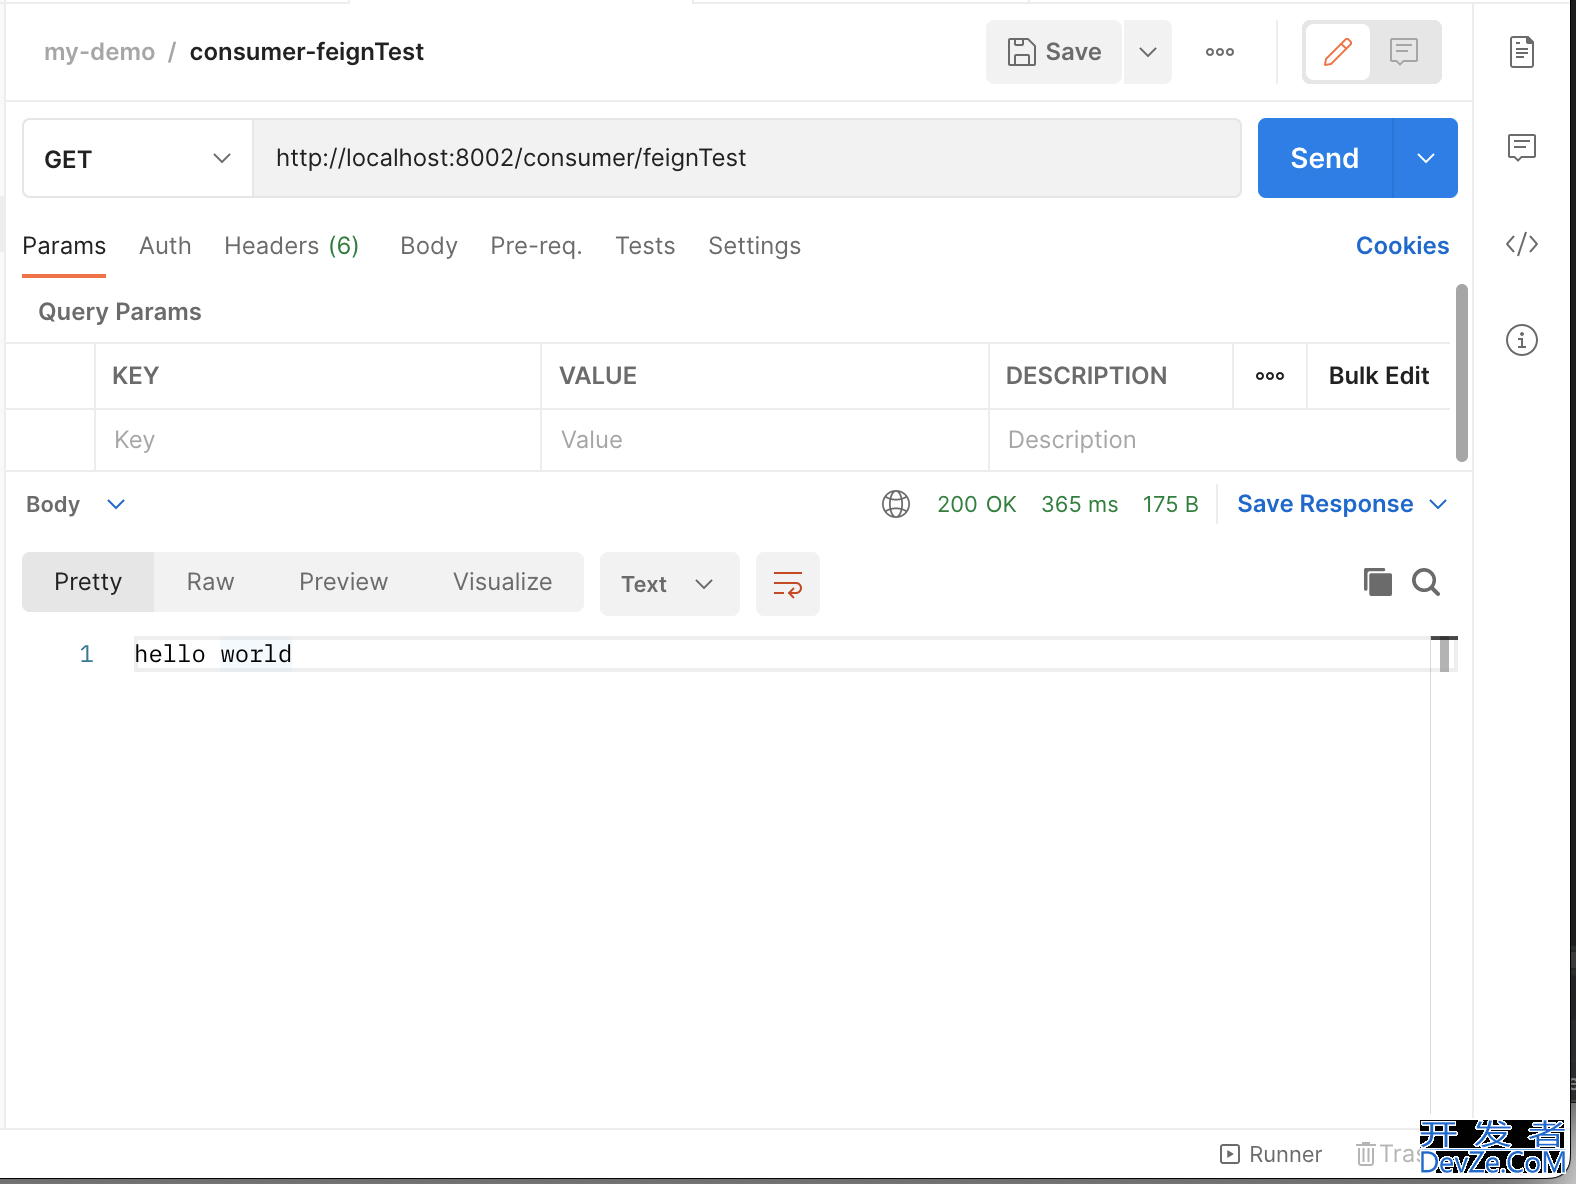Image resolution: width=1576 pixels, height=1184 pixels.
Task: Switch to build mode pencil icon
Action: click(x=1338, y=52)
